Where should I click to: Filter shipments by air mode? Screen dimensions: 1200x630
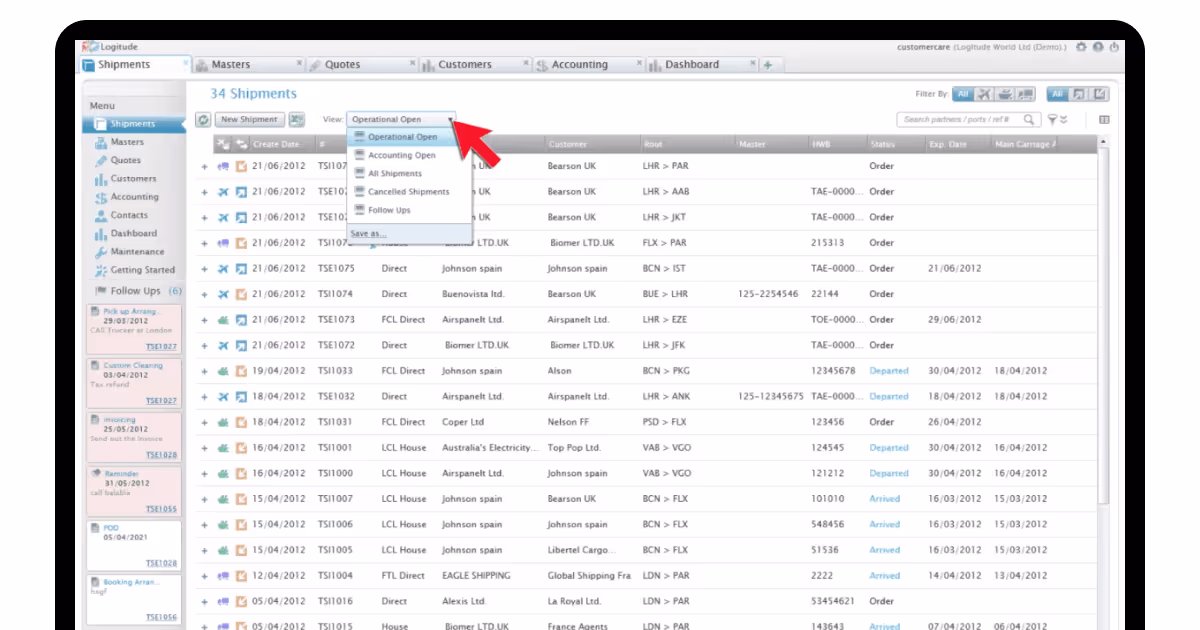[x=984, y=94]
